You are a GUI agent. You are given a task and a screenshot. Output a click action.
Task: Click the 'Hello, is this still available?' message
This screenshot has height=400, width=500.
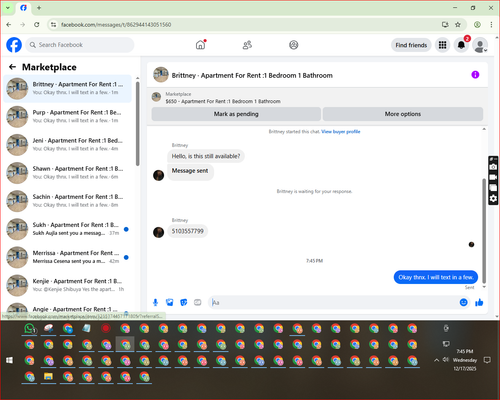tap(206, 156)
